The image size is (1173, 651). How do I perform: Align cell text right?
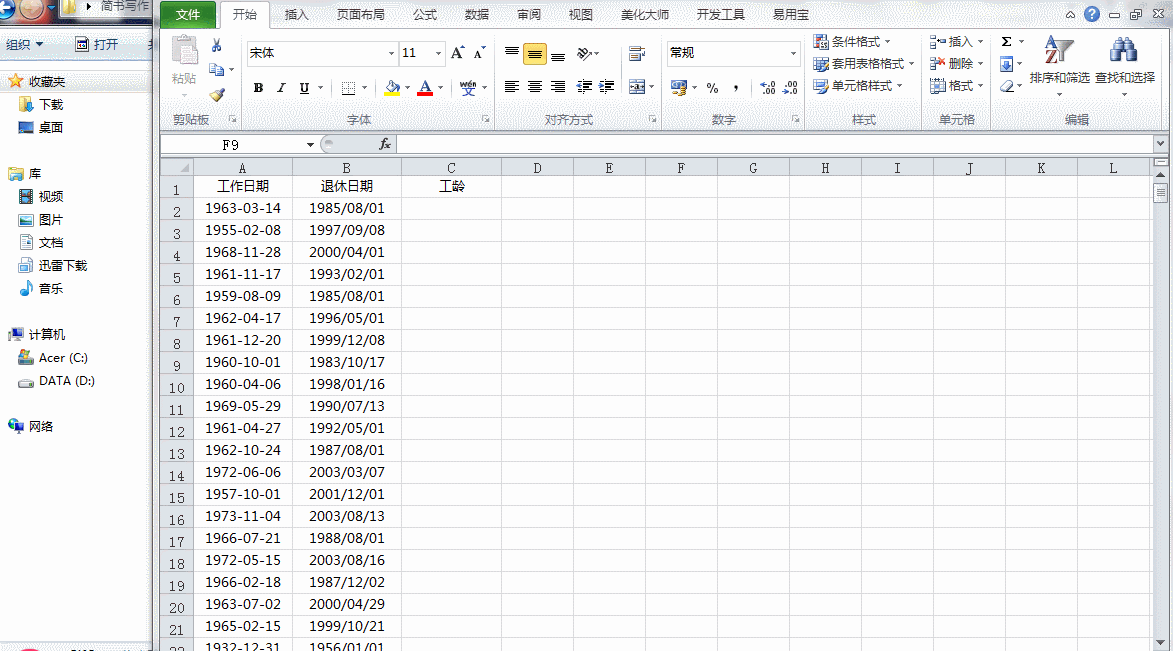[x=558, y=87]
